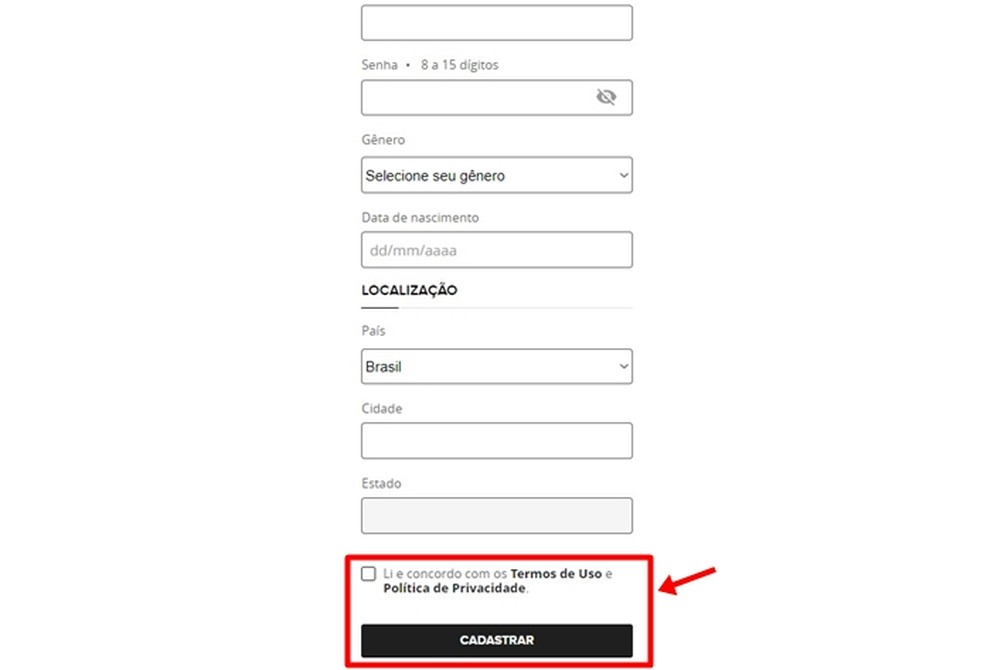The image size is (984, 670).
Task: Click the 'Senha' field label
Action: coord(379,65)
